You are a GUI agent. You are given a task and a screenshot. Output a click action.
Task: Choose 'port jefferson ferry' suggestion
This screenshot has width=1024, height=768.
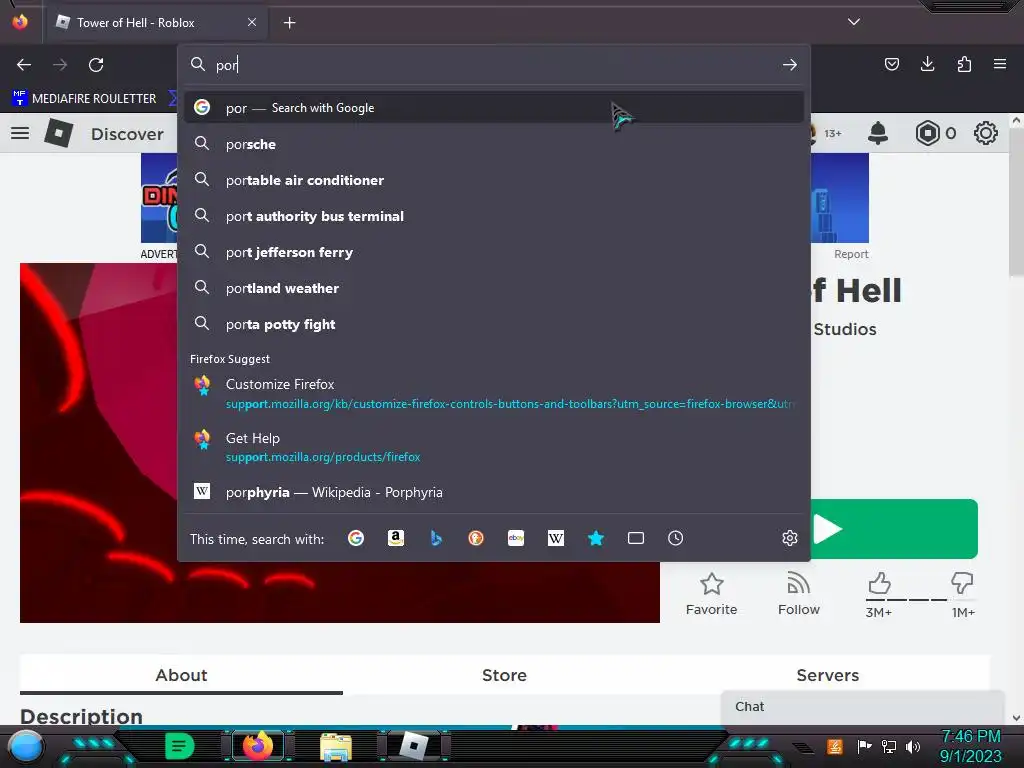click(x=494, y=252)
